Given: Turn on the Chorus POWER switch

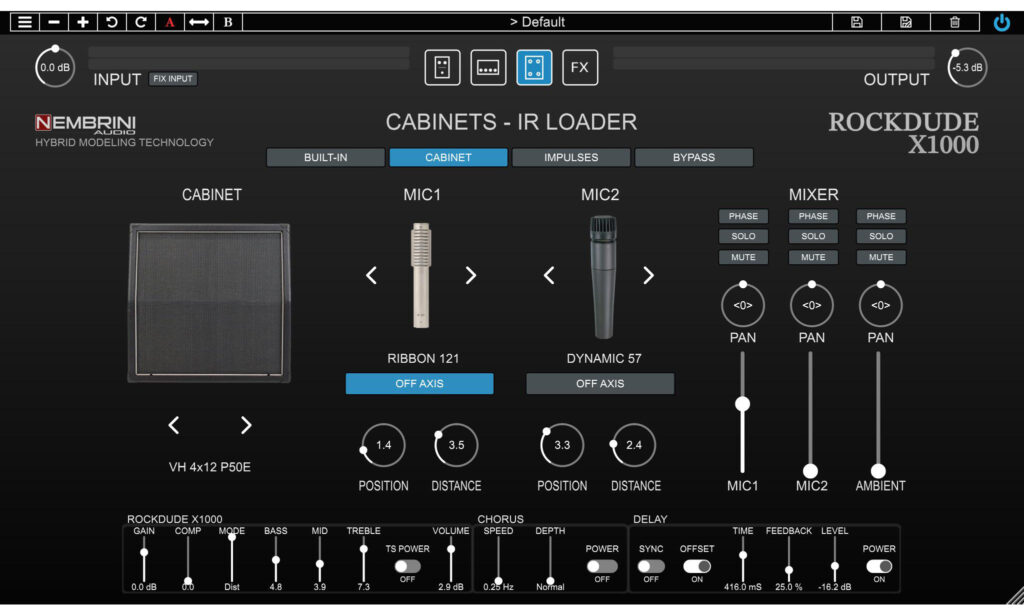Looking at the screenshot, I should tap(601, 566).
